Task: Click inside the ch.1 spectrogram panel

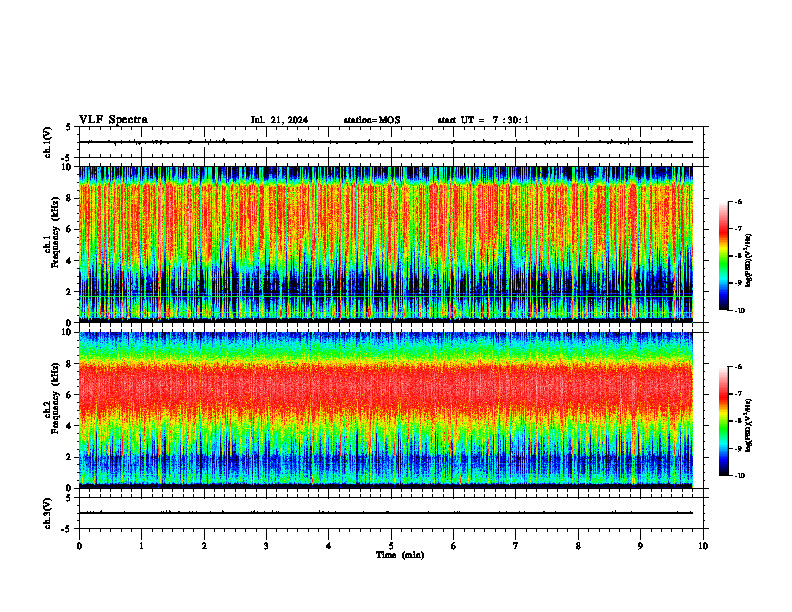Action: click(x=386, y=244)
